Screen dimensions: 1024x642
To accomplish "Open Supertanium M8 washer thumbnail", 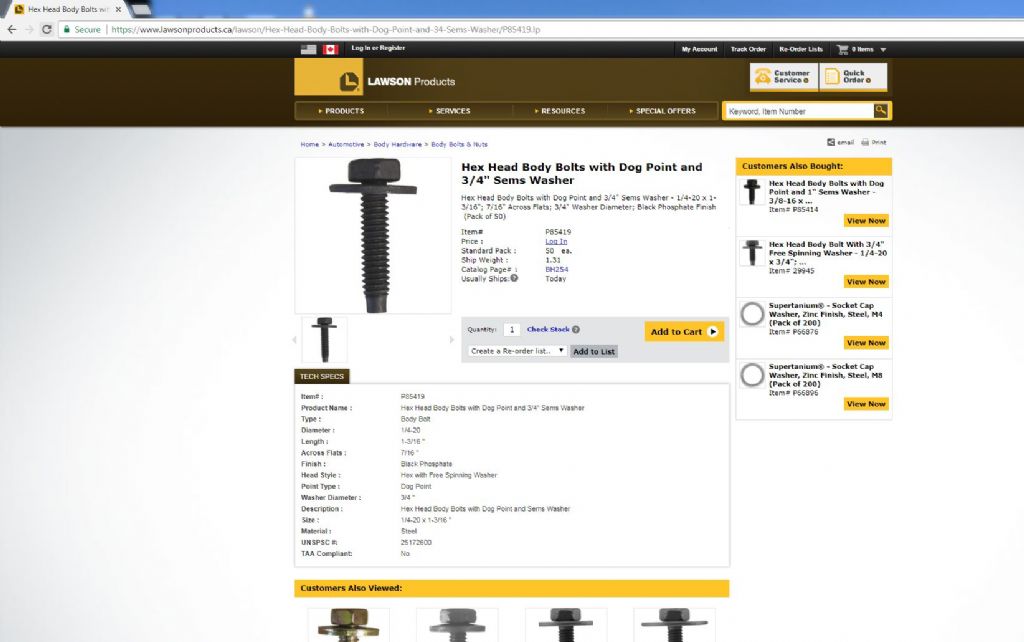I will [x=752, y=376].
